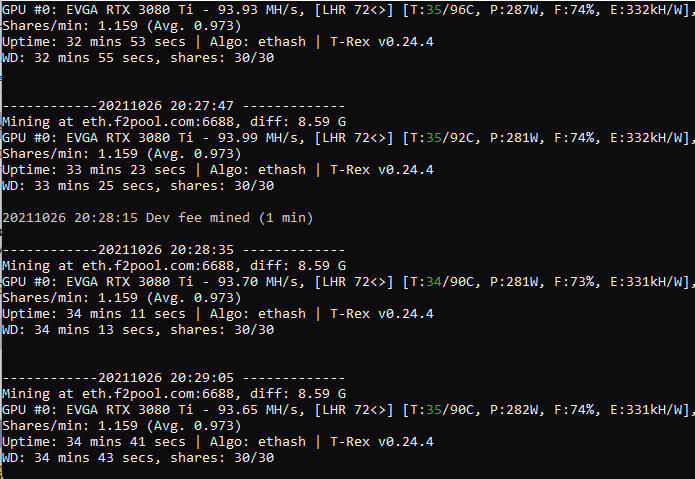Image resolution: width=695 pixels, height=479 pixels.
Task: Click the 20:28:35 timestamp separator line
Action: (173, 250)
